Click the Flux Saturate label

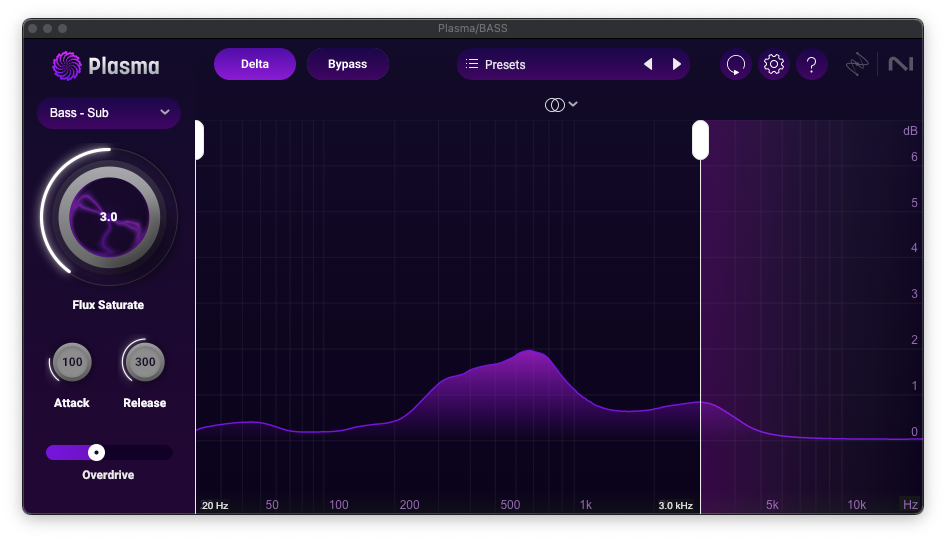[108, 305]
